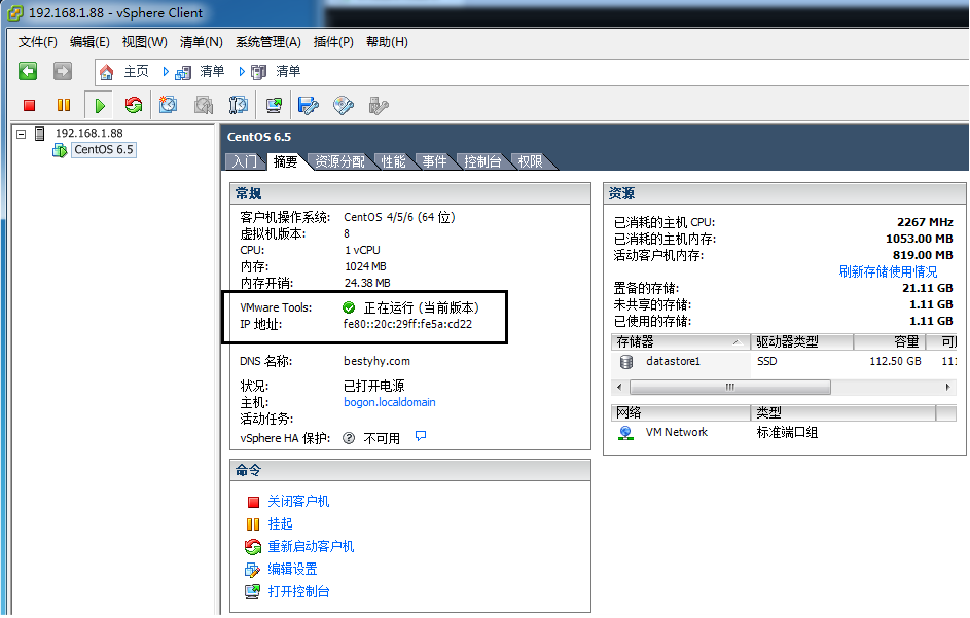Click the 打开控制台 command link
This screenshot has width=970, height=618.
point(298,591)
